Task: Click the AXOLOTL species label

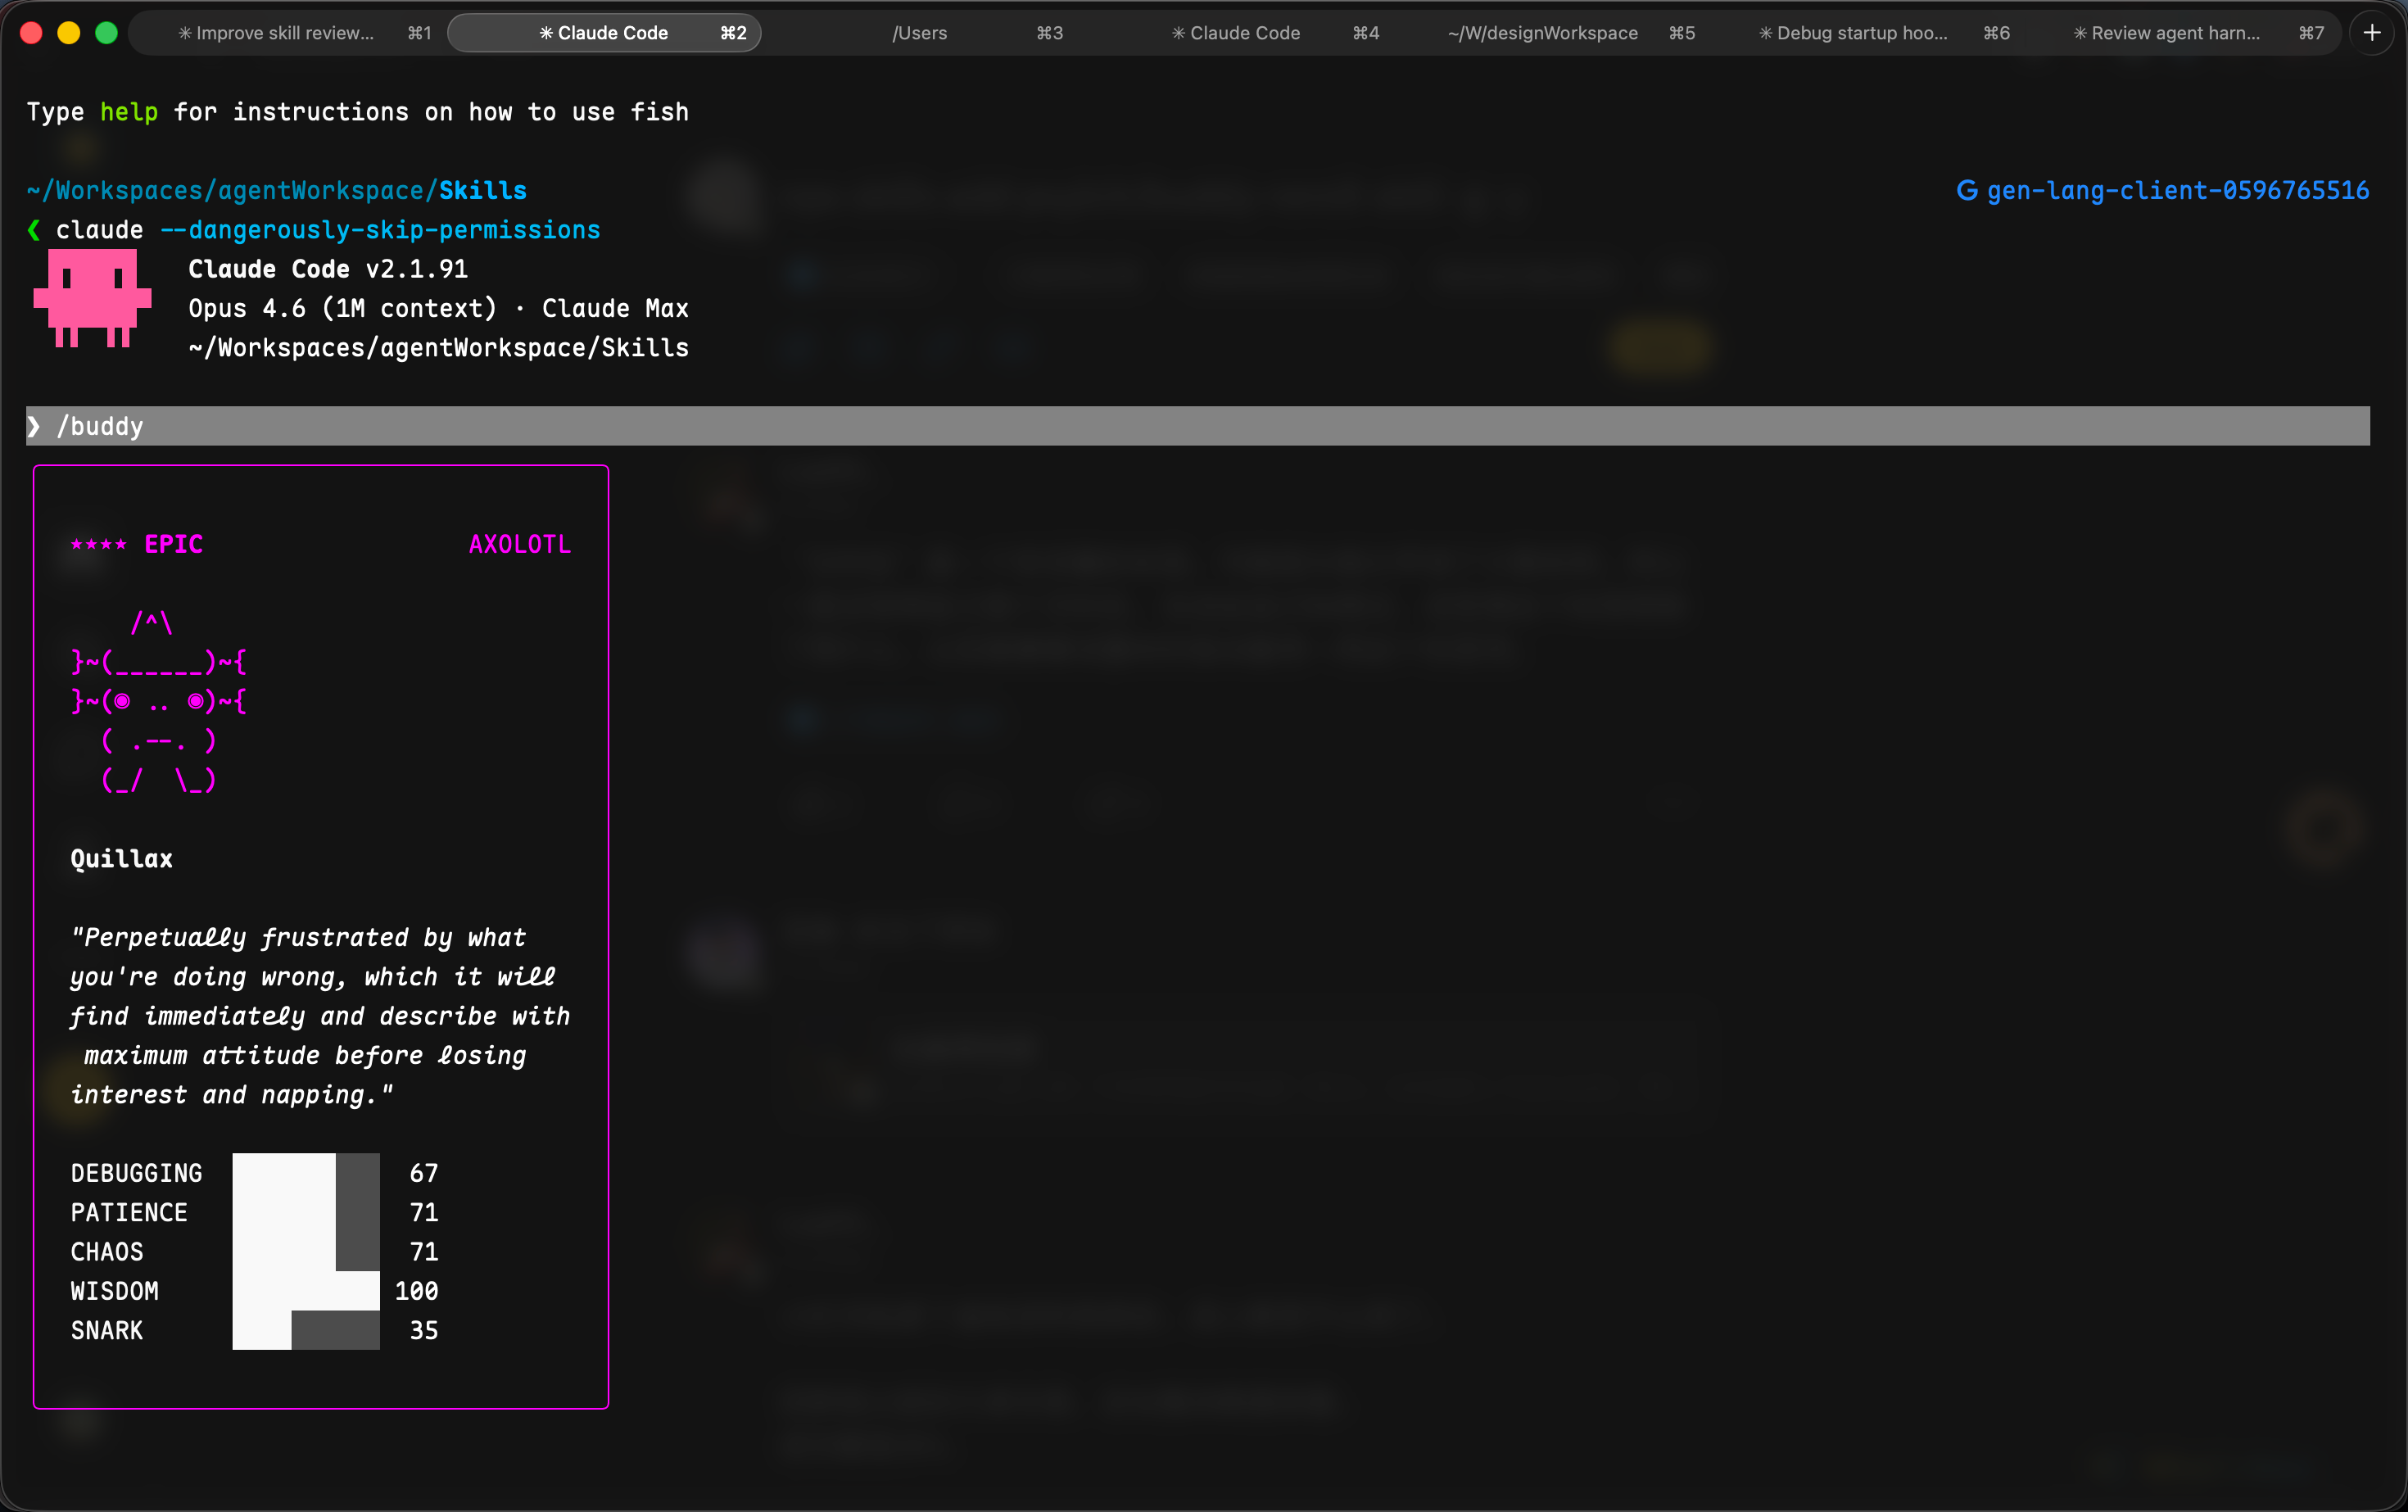Action: [x=519, y=545]
